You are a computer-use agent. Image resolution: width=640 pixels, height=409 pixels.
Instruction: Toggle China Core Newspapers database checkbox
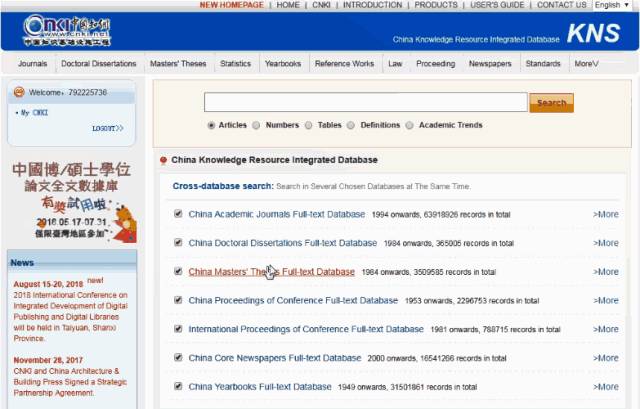tap(178, 358)
